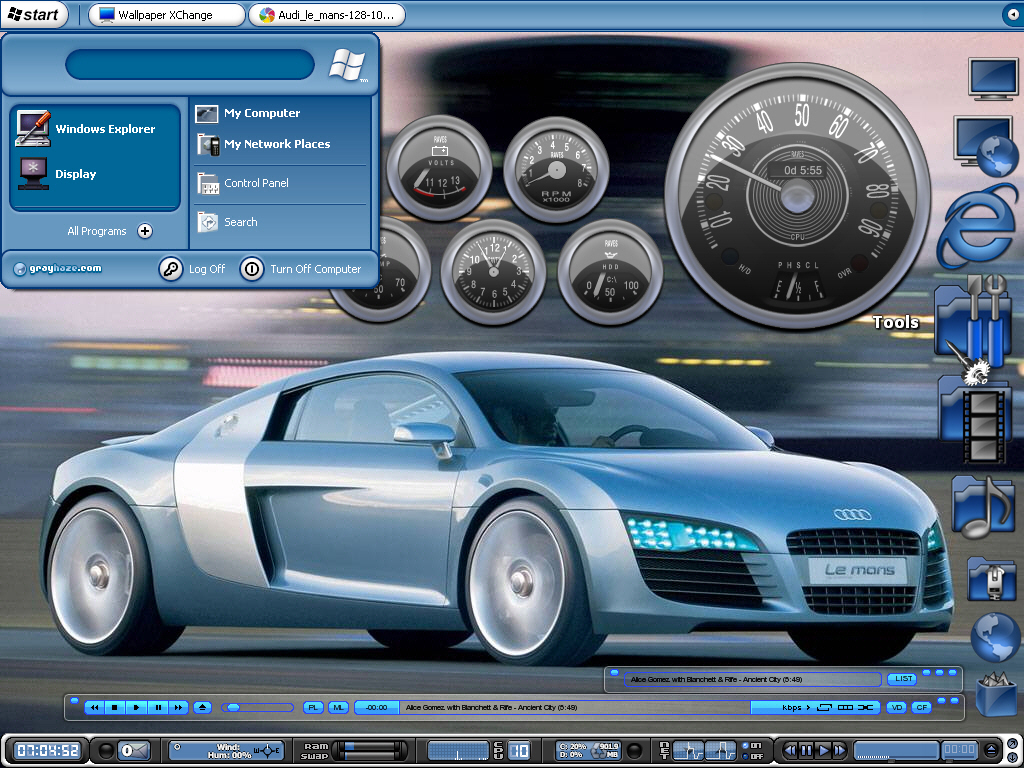The width and height of the screenshot is (1024, 768).
Task: Click the Log Off button
Action: (192, 268)
